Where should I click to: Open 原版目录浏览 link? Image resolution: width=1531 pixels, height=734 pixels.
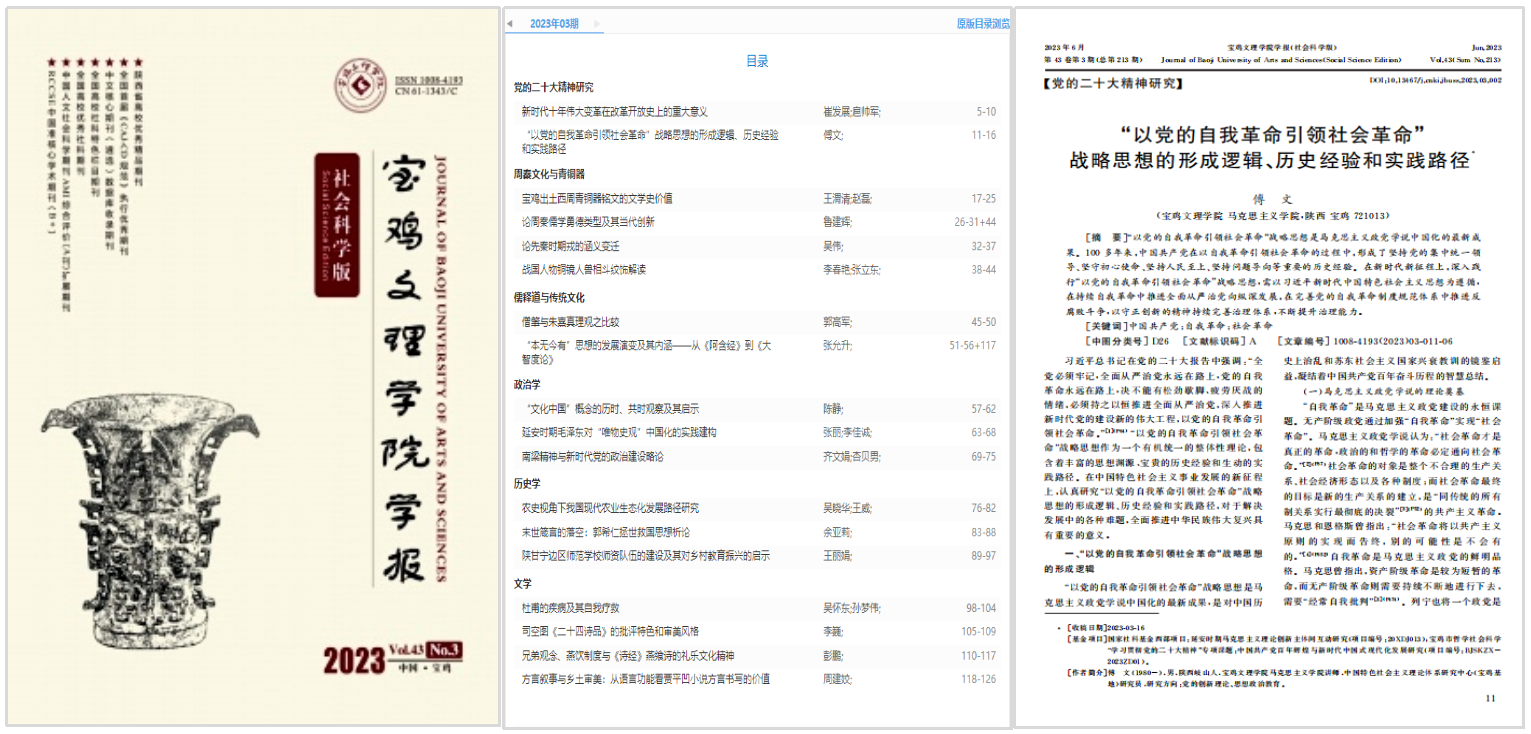coord(982,24)
